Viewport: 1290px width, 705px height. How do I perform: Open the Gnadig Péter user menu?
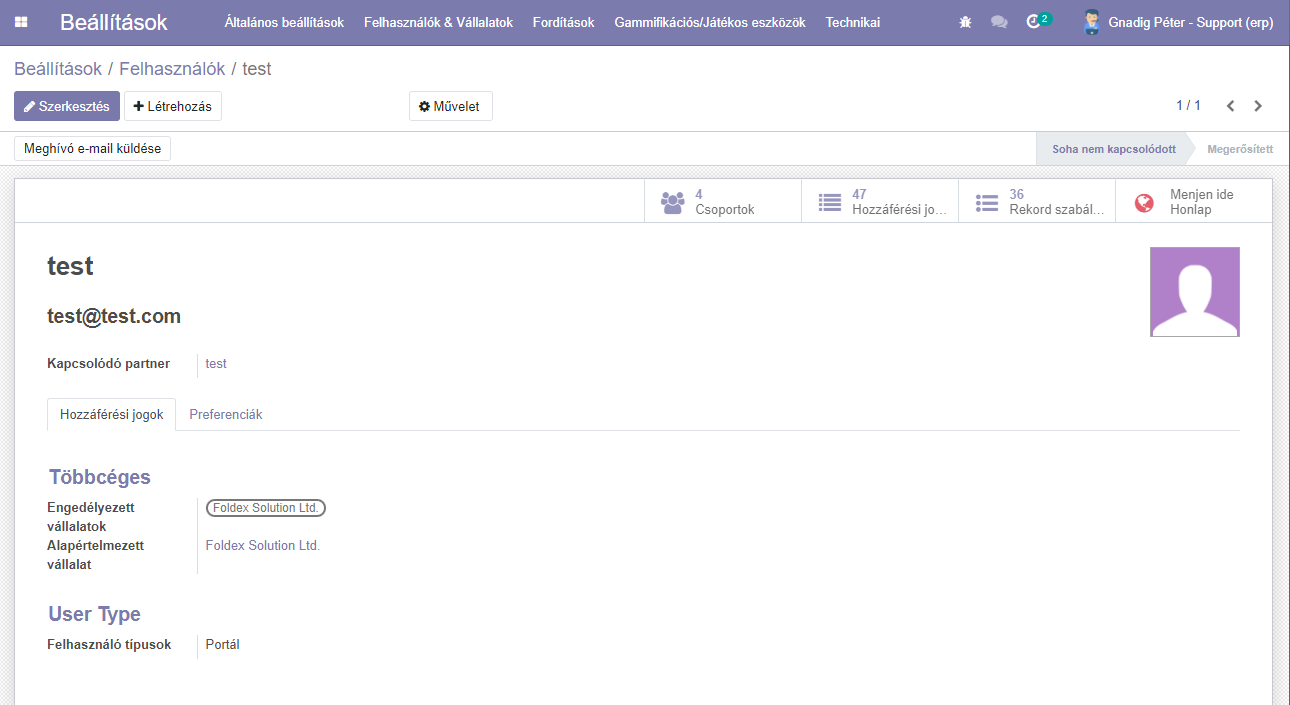tap(1178, 22)
